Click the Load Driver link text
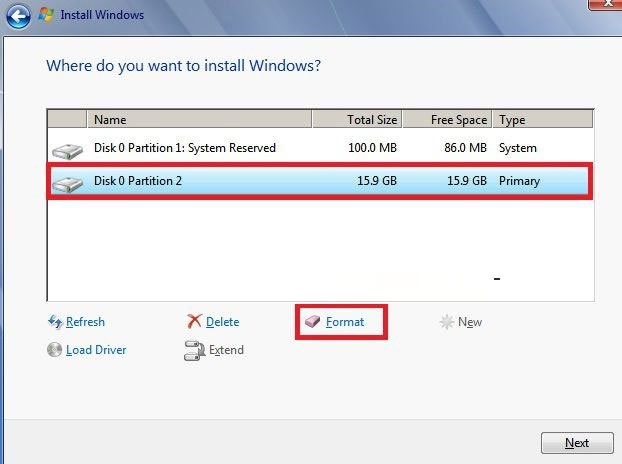622x464 pixels. point(96,350)
